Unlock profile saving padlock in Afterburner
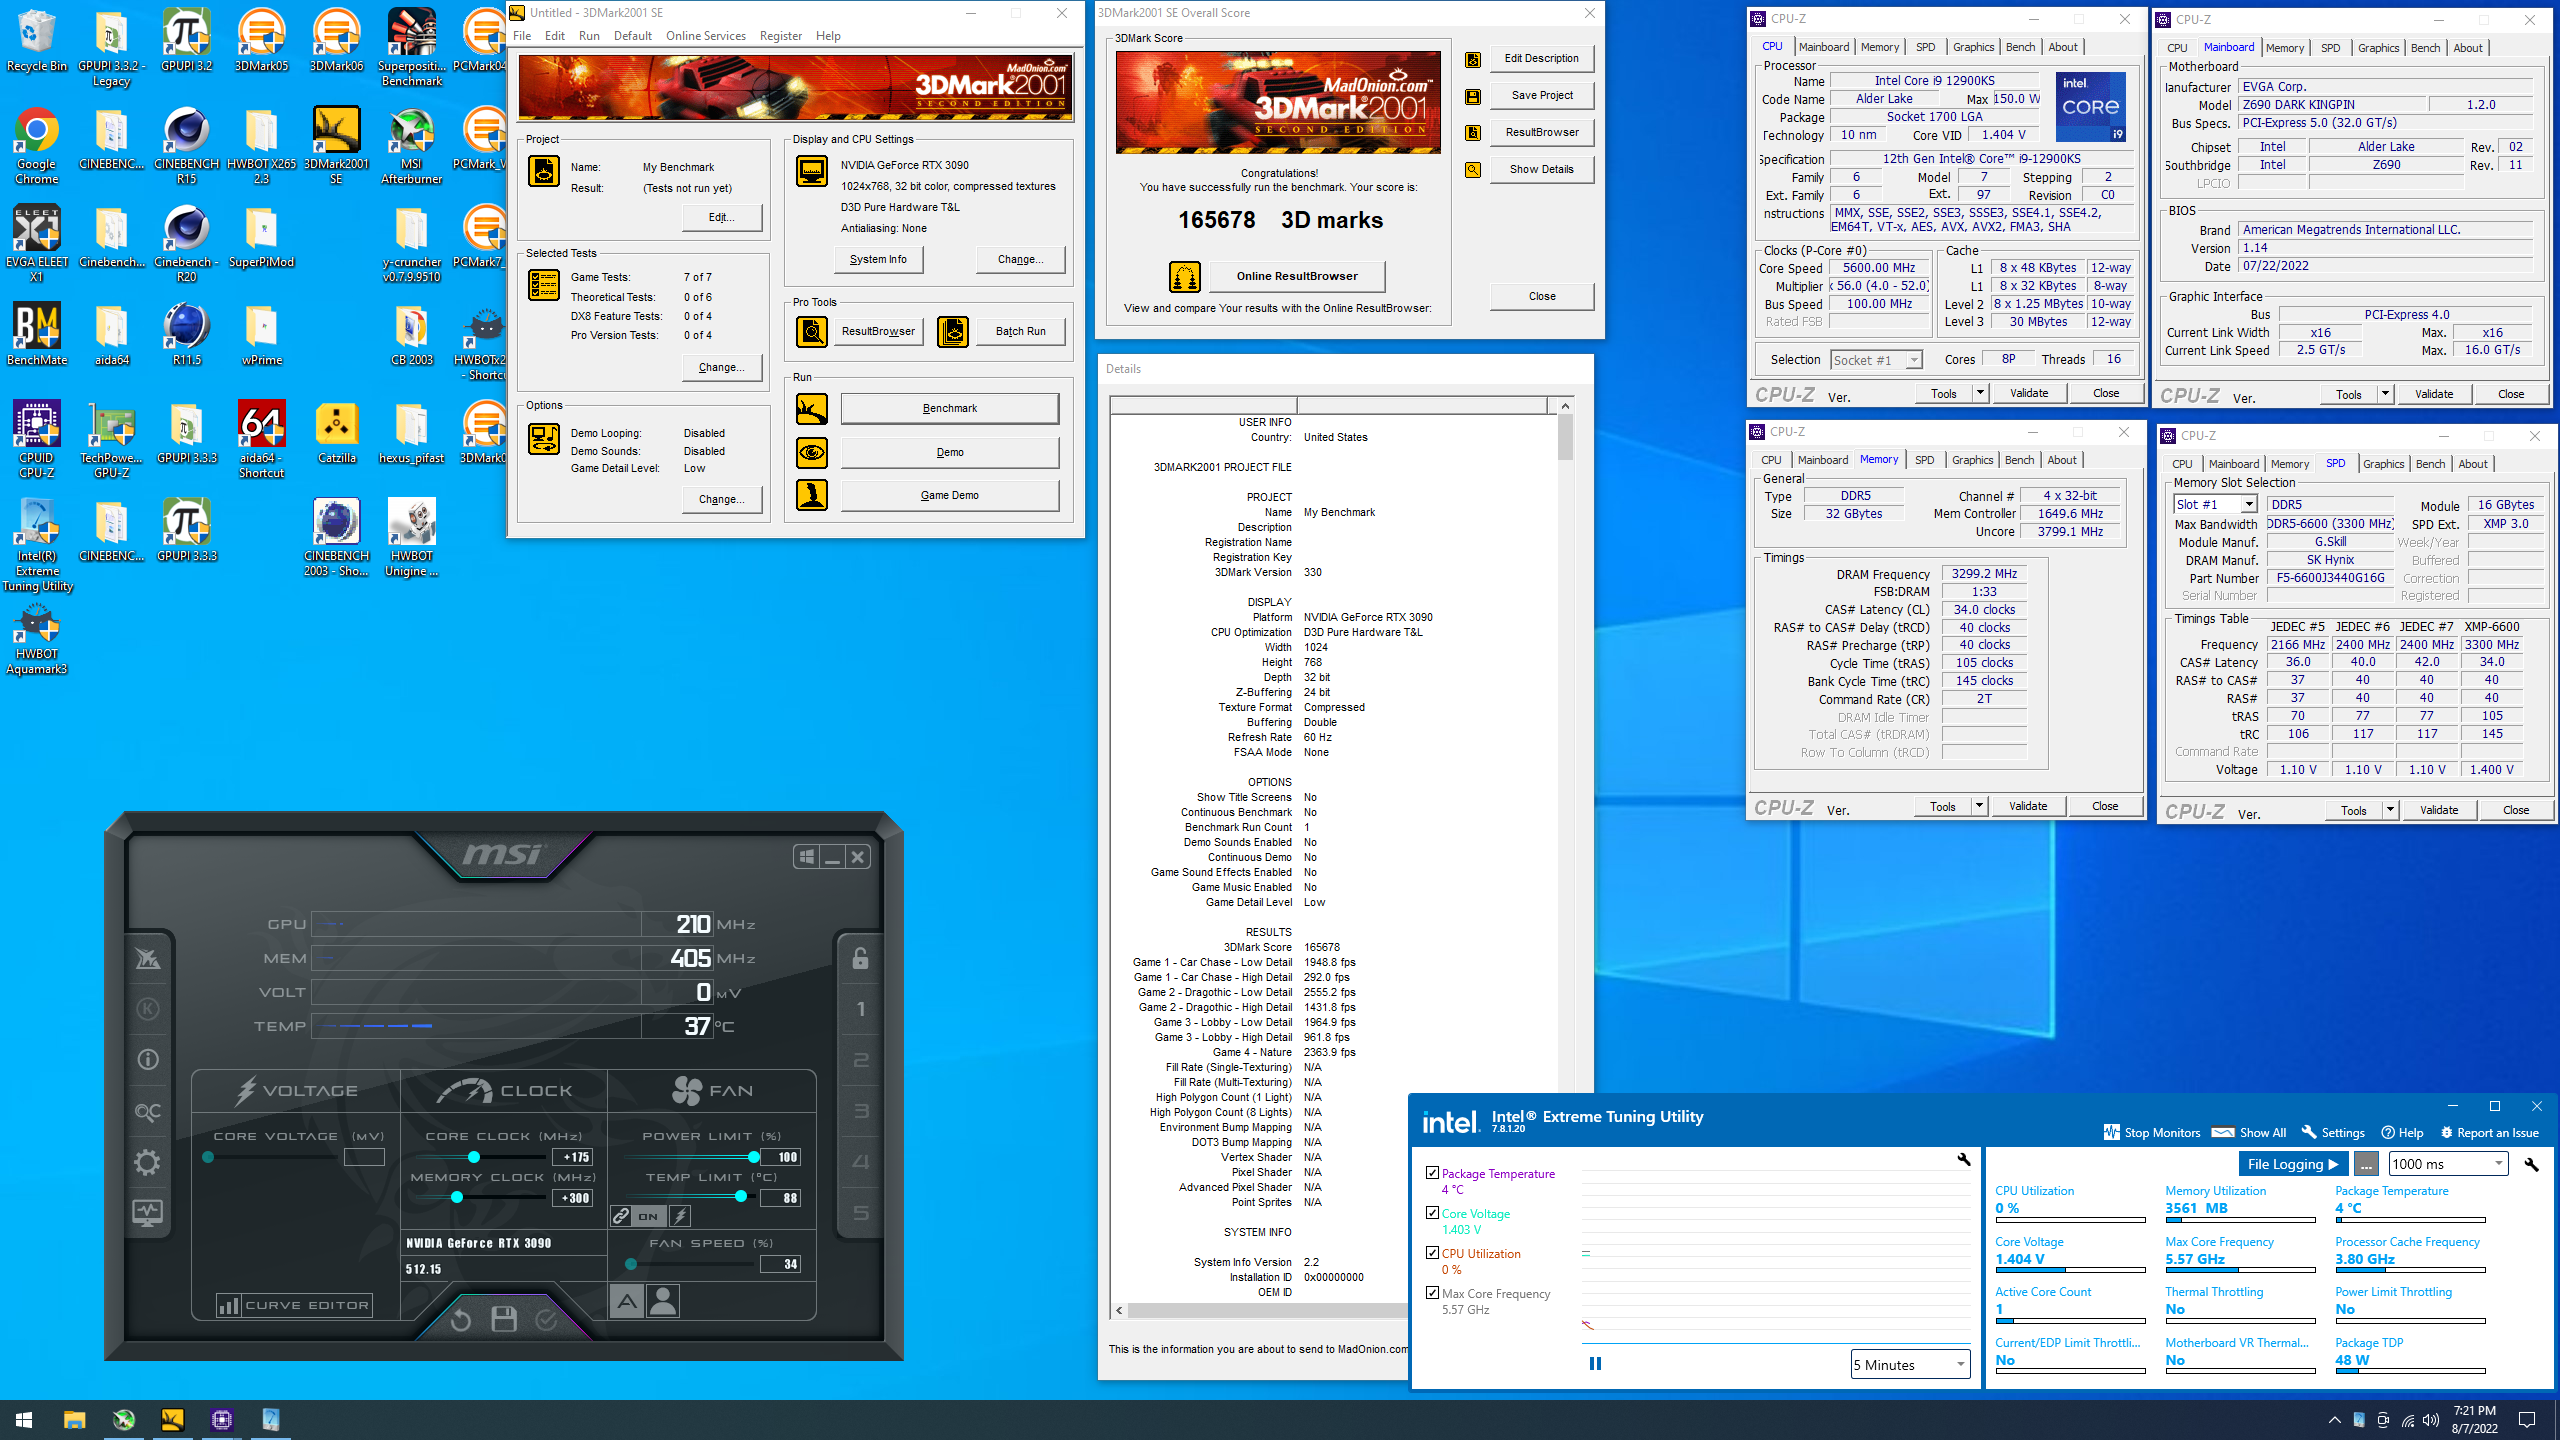Screen dimensions: 2560x1440 coord(860,958)
